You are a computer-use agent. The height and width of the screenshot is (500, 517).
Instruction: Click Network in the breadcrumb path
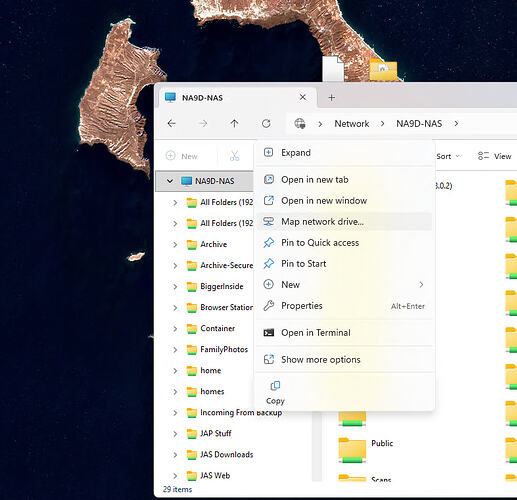coord(352,124)
